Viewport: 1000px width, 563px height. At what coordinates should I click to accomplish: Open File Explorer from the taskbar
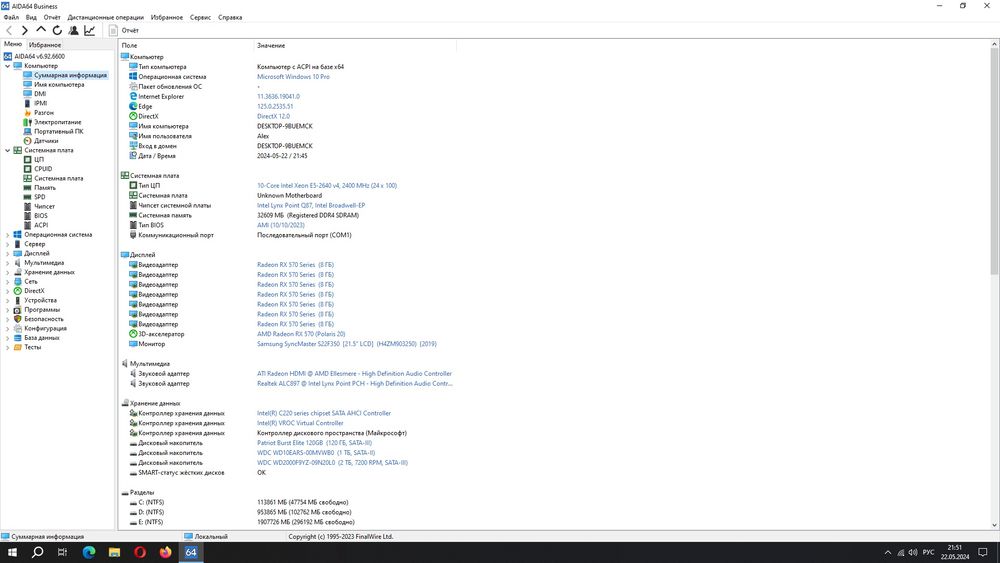point(114,552)
